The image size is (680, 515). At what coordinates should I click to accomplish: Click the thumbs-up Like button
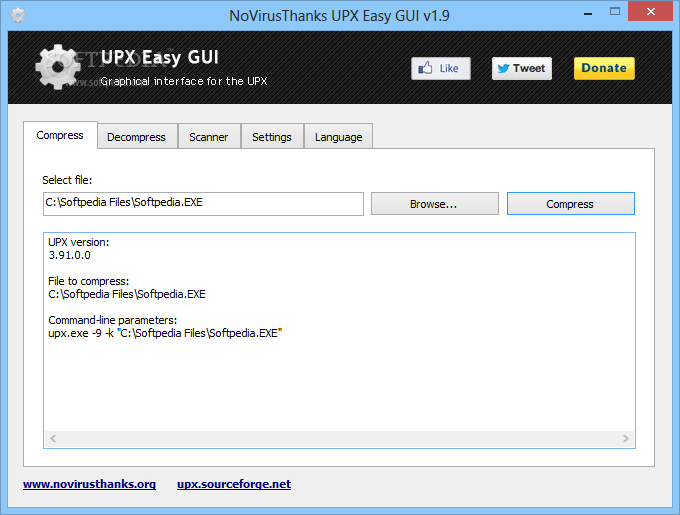441,68
